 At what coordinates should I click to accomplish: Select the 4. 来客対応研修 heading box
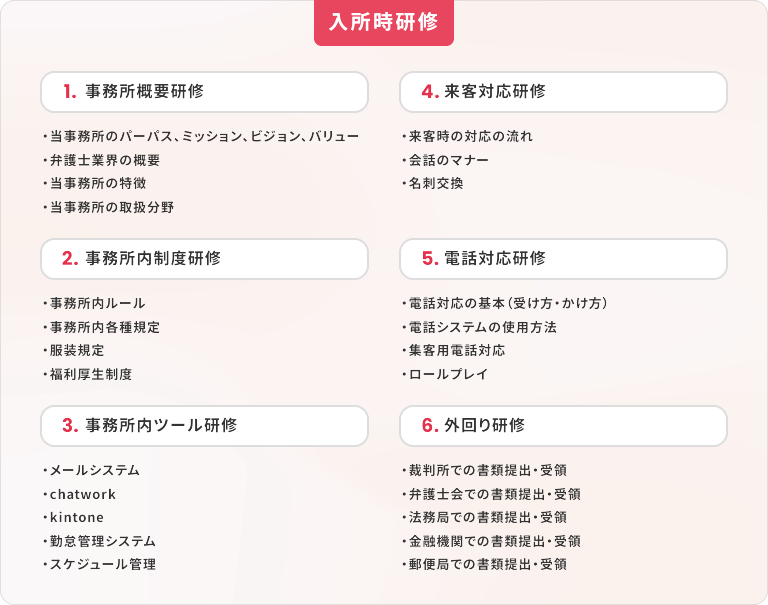563,92
